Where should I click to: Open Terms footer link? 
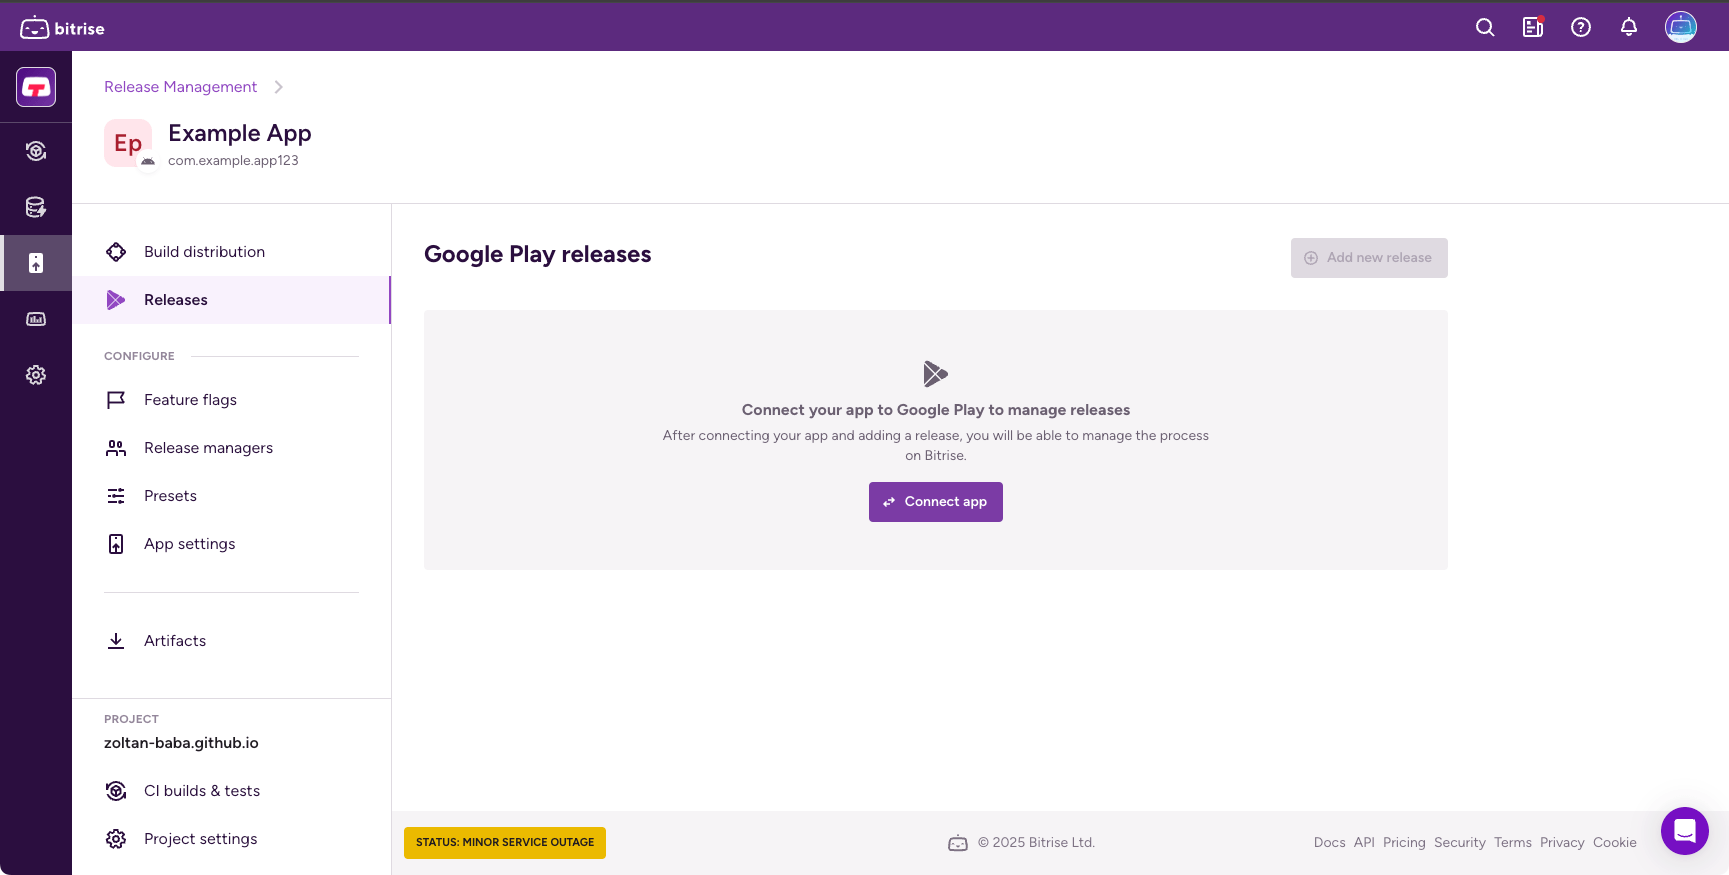[x=1513, y=843]
